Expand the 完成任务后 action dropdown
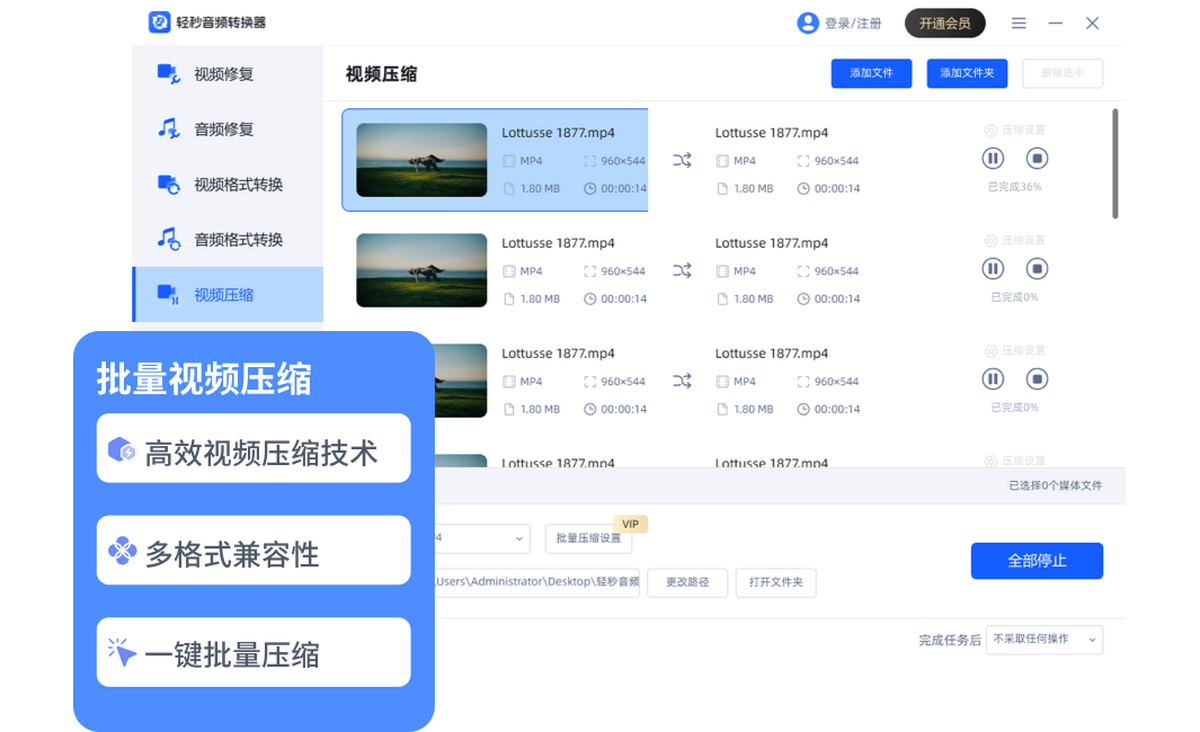 click(x=1044, y=639)
